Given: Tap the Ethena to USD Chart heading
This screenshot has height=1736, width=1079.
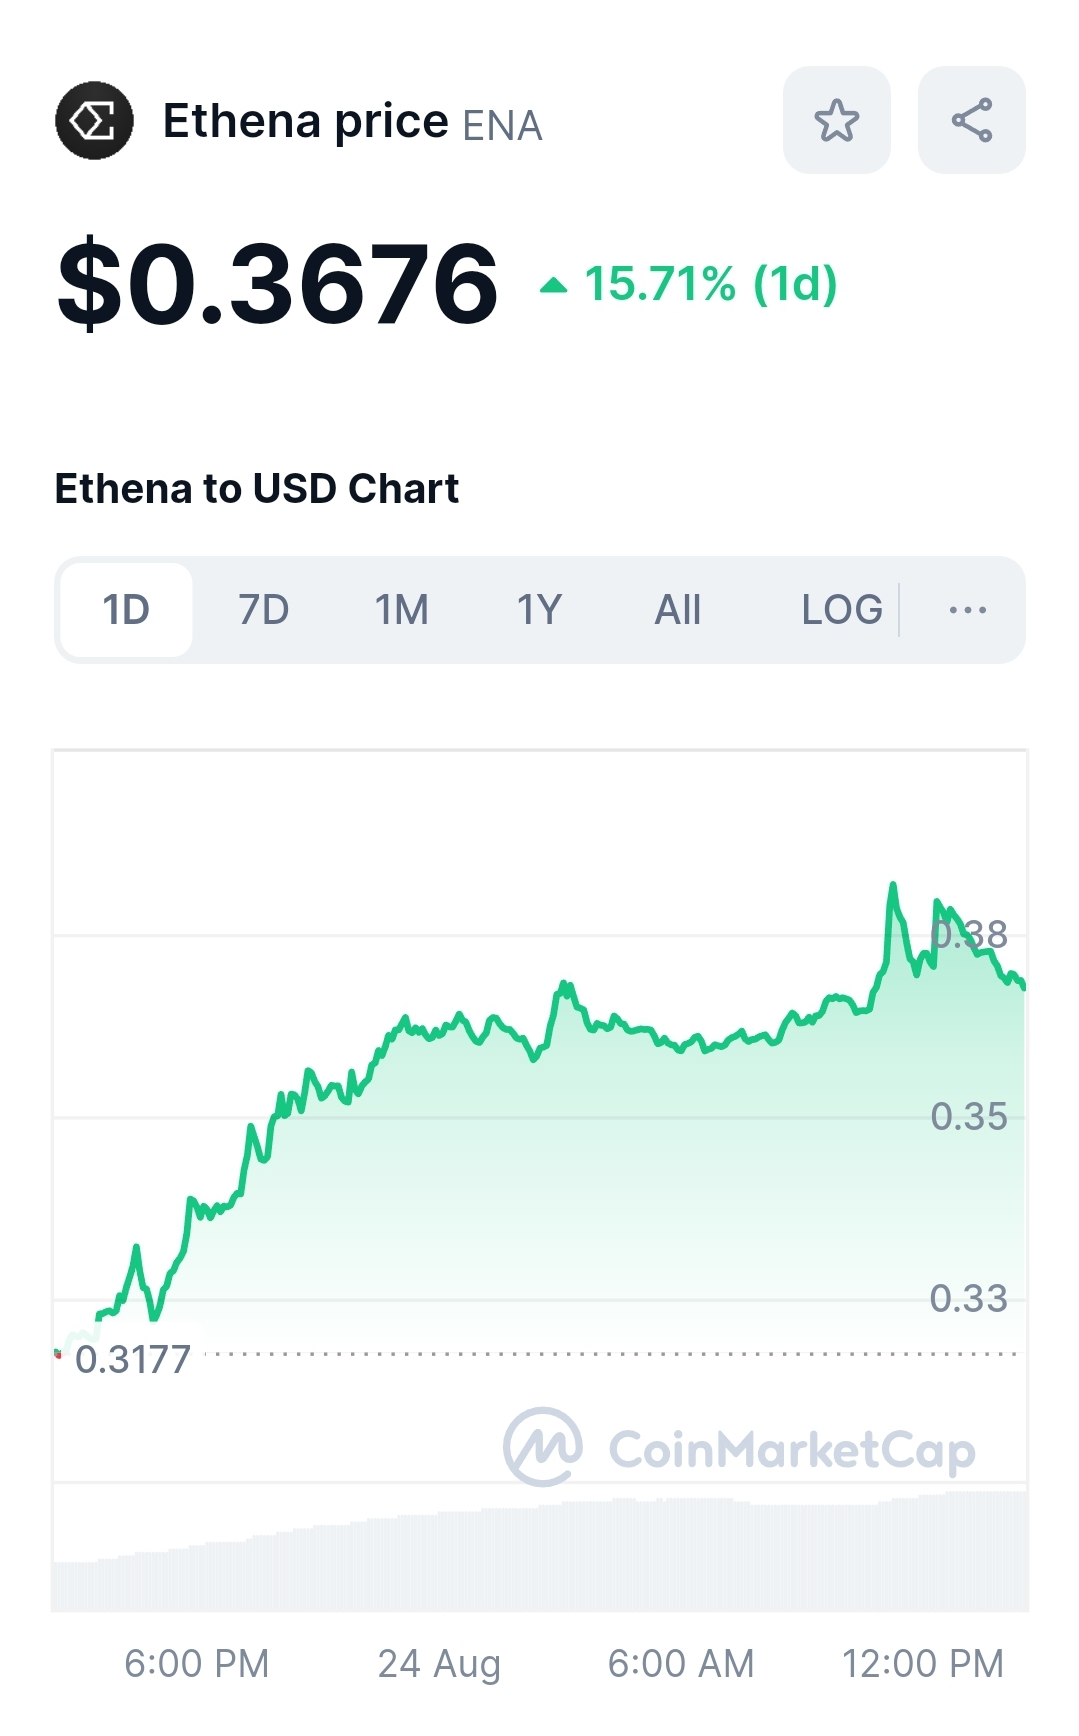Looking at the screenshot, I should pyautogui.click(x=257, y=489).
